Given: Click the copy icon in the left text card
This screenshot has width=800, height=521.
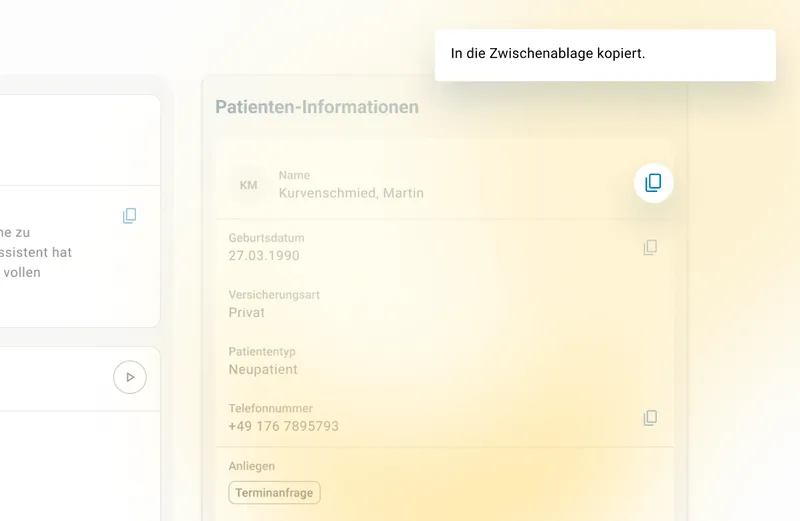Looking at the screenshot, I should click(x=129, y=216).
